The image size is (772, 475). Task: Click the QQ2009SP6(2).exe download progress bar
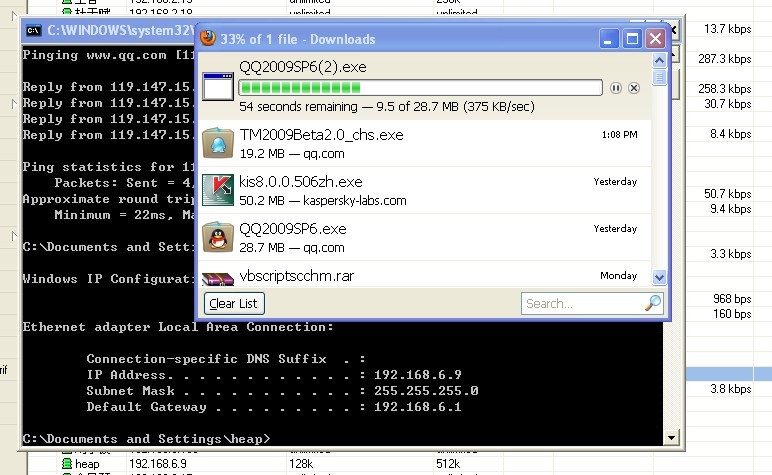420,88
